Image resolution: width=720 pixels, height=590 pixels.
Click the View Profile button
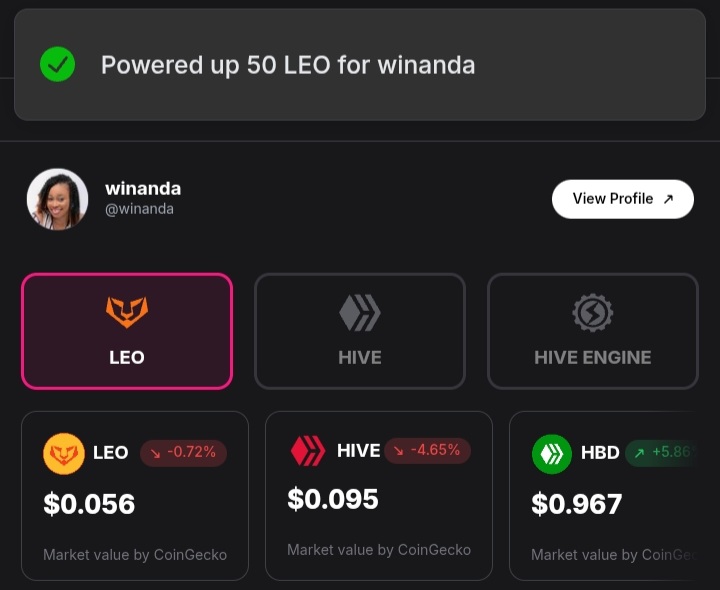coord(622,199)
